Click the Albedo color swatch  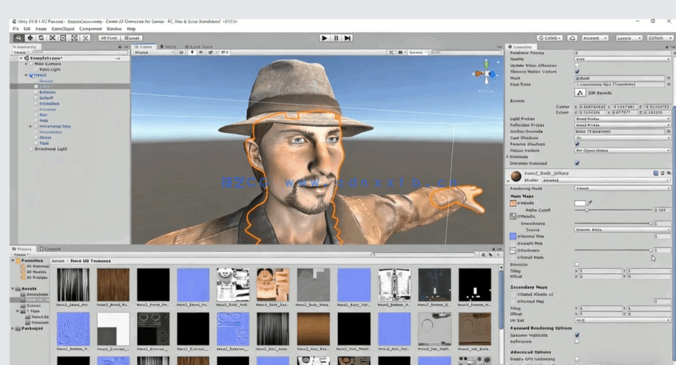click(x=580, y=203)
